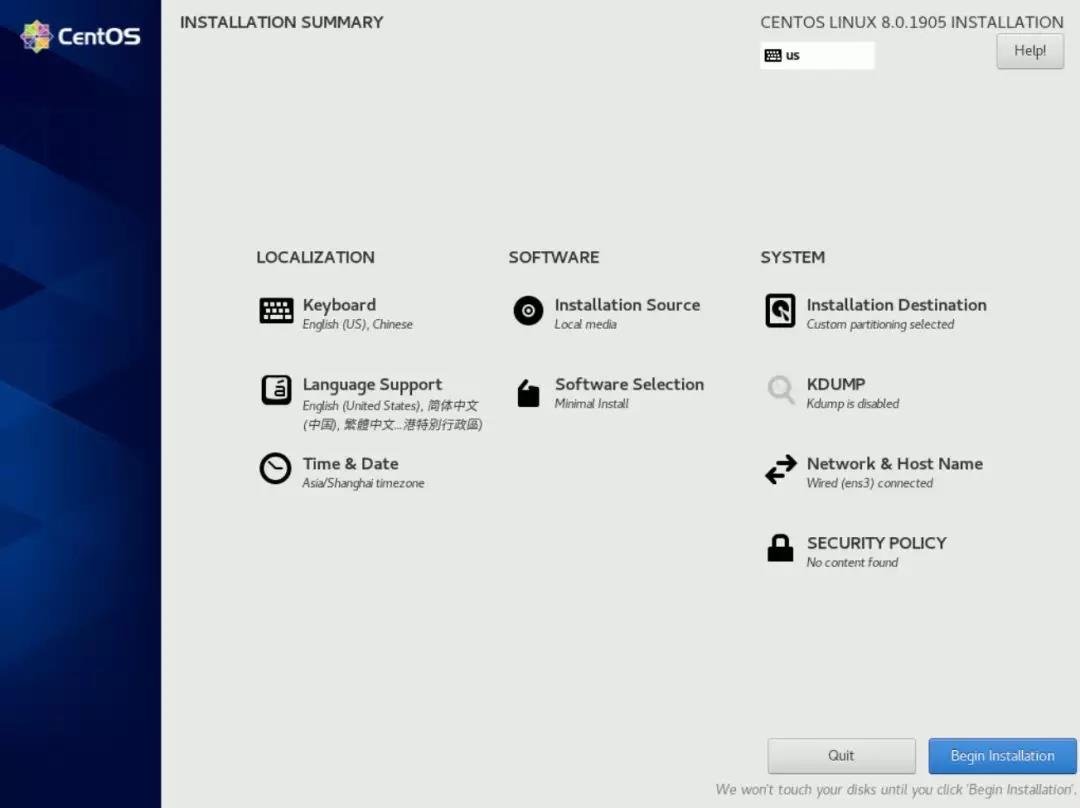1080x808 pixels.
Task: Open the Keyboard layout icon
Action: pos(276,311)
